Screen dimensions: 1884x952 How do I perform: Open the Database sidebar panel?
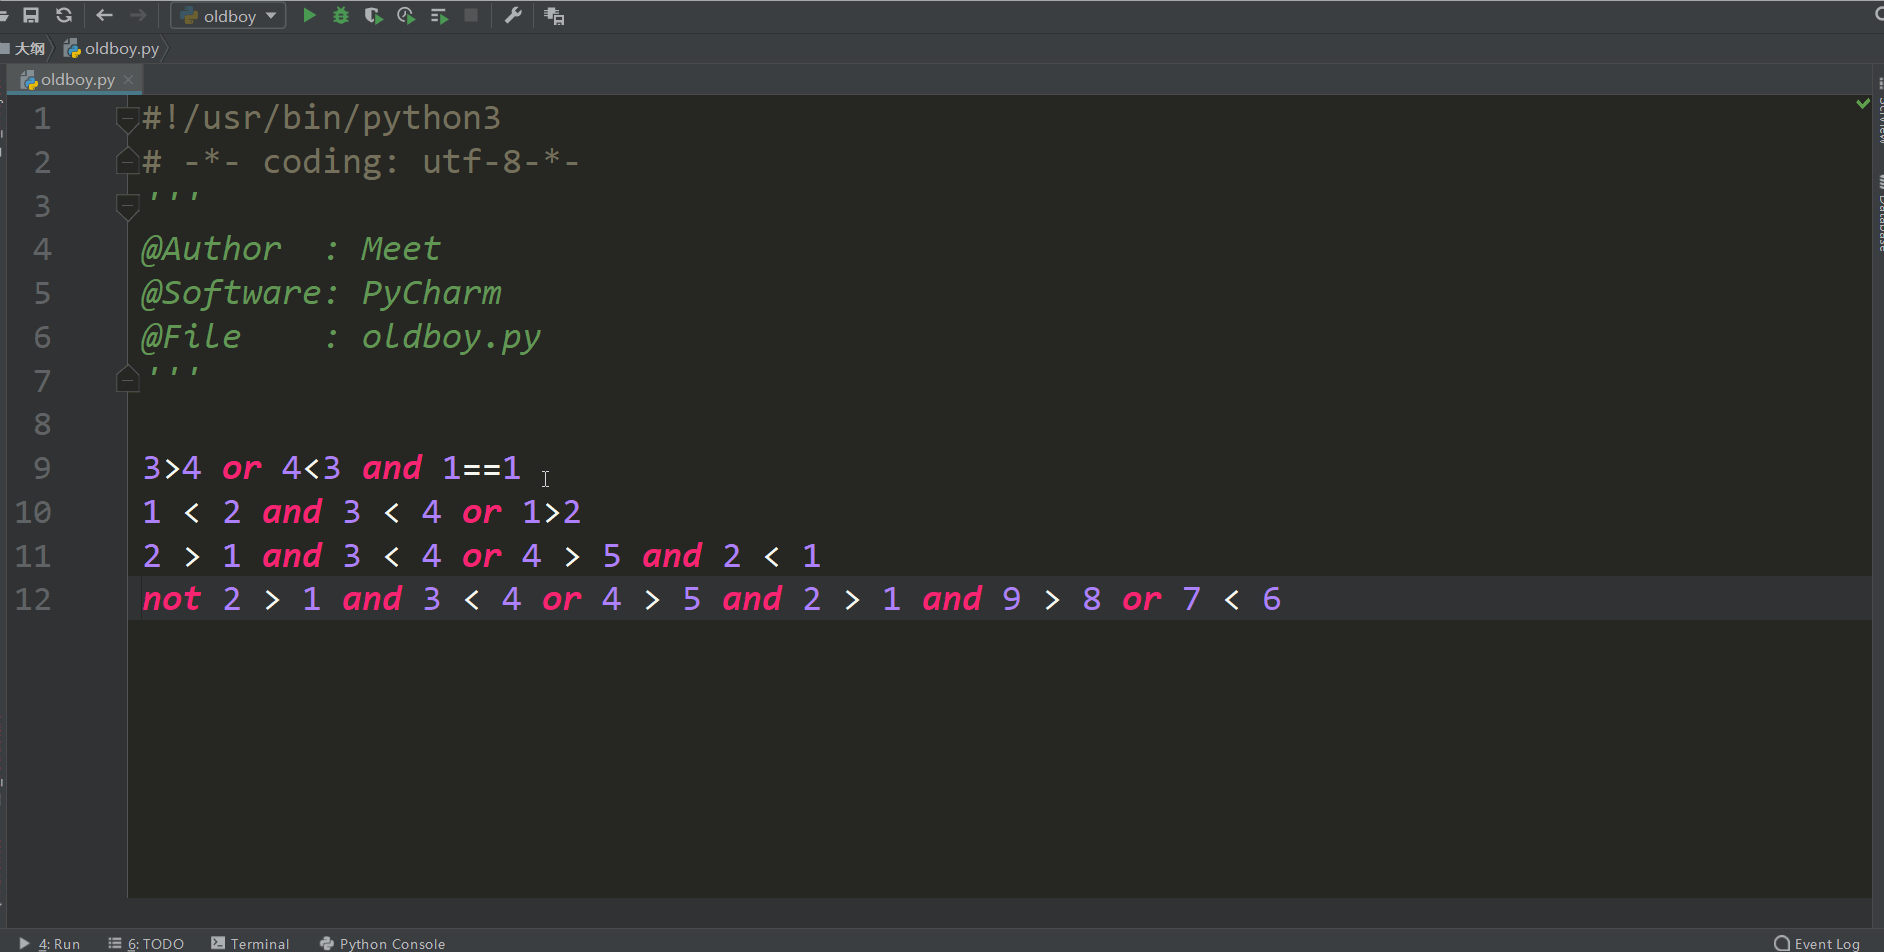coord(1878,210)
